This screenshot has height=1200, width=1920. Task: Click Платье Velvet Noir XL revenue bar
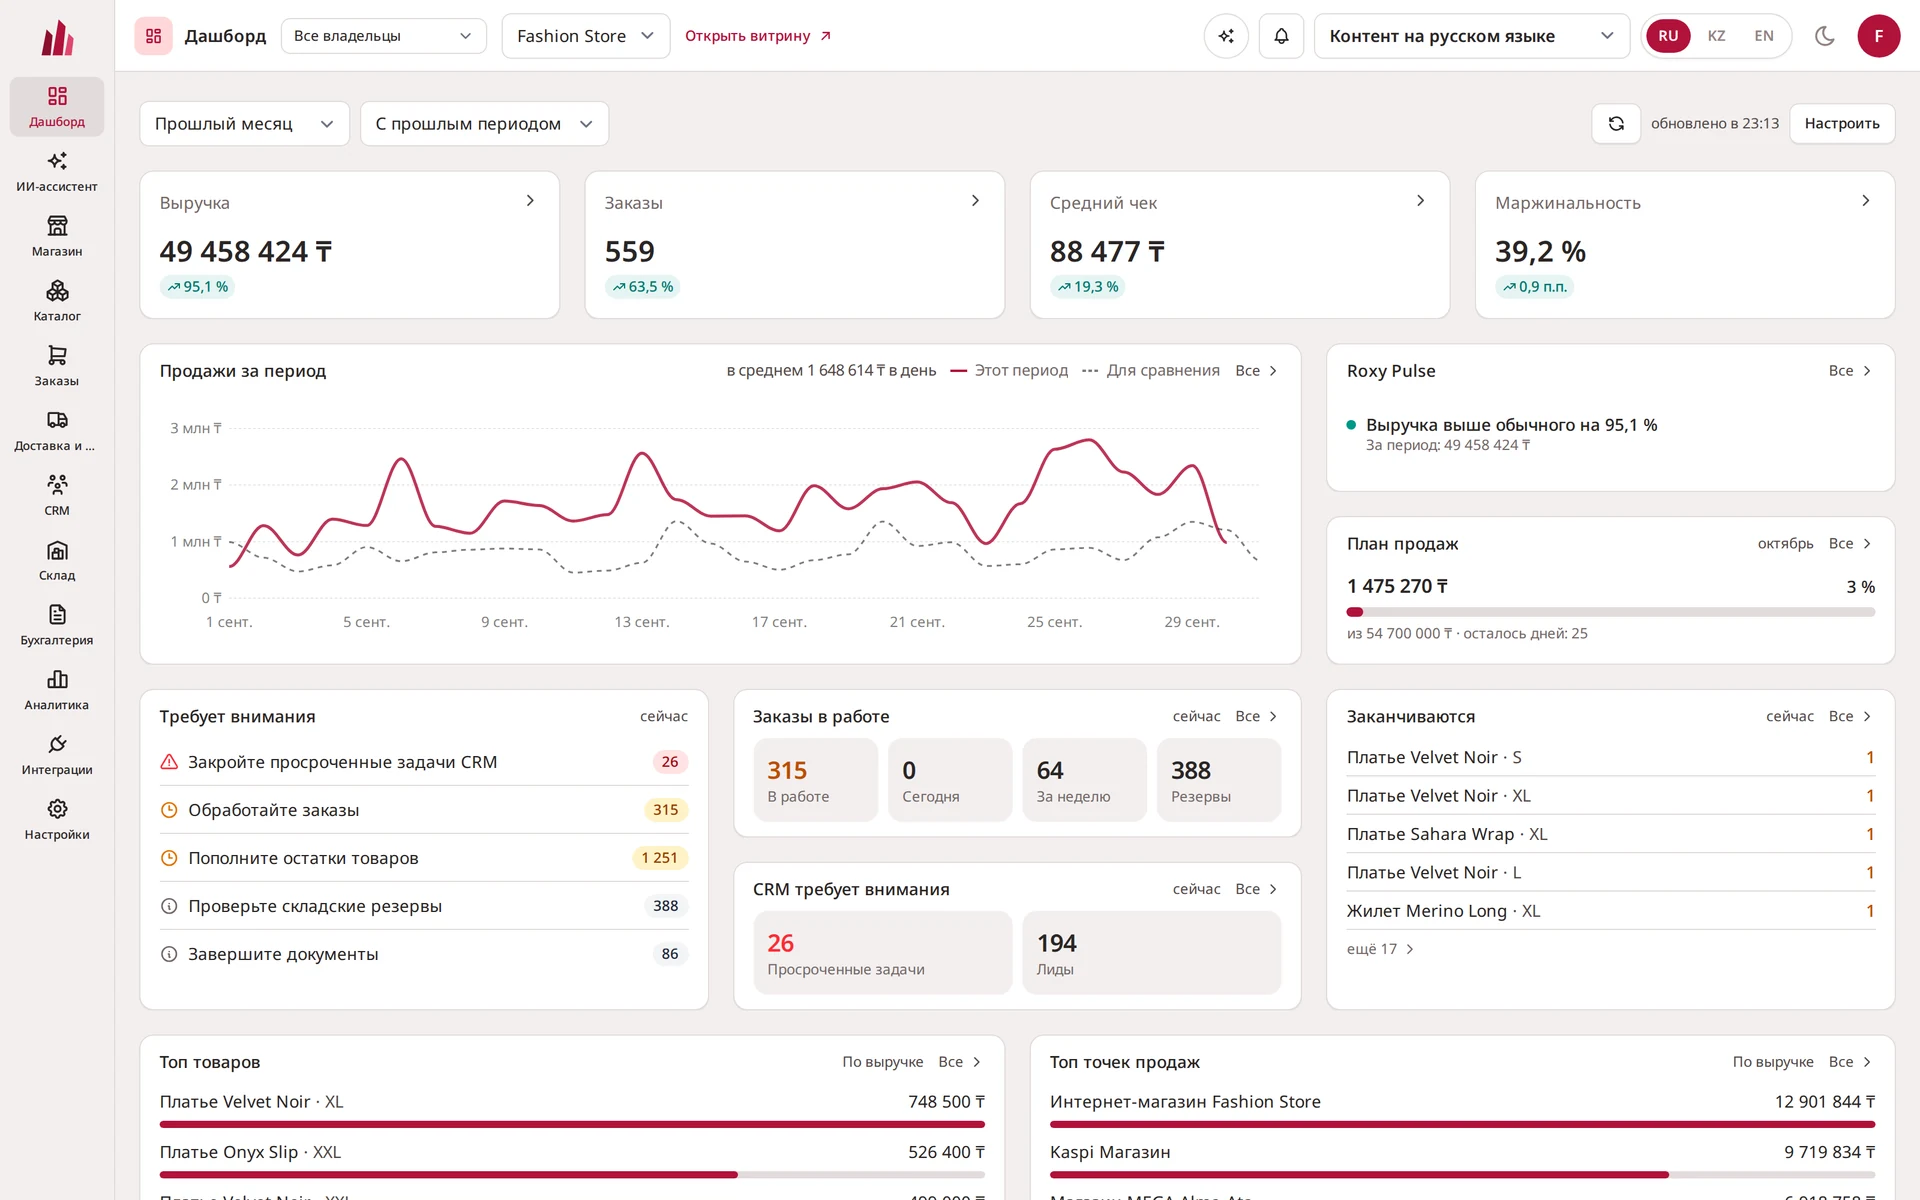click(572, 1124)
